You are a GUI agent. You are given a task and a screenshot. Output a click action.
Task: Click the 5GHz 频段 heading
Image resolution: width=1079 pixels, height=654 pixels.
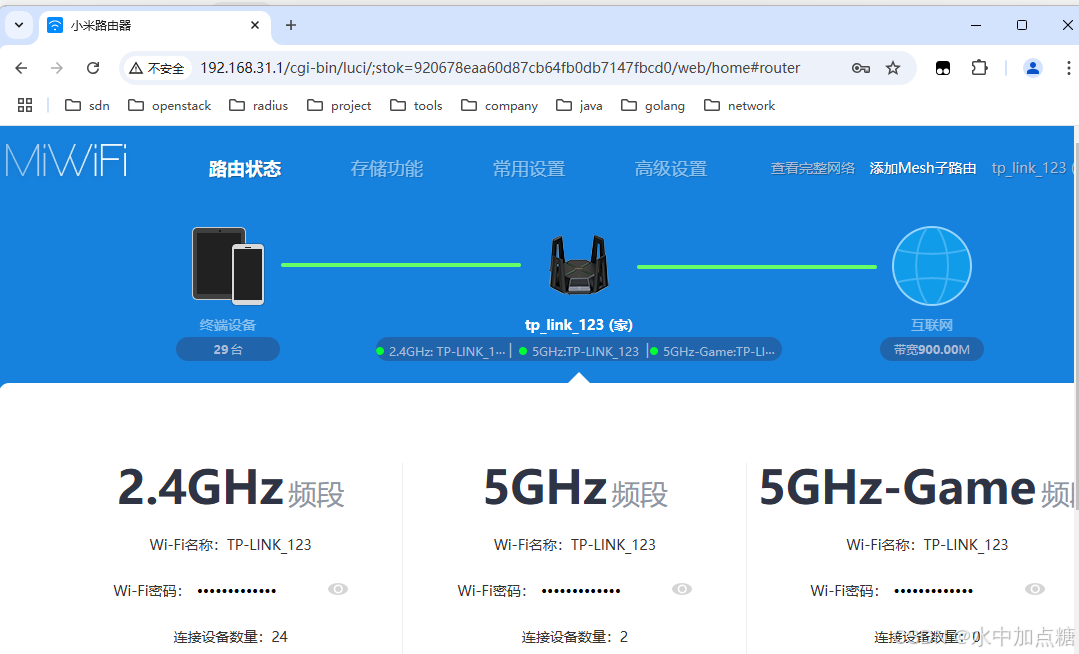click(575, 488)
